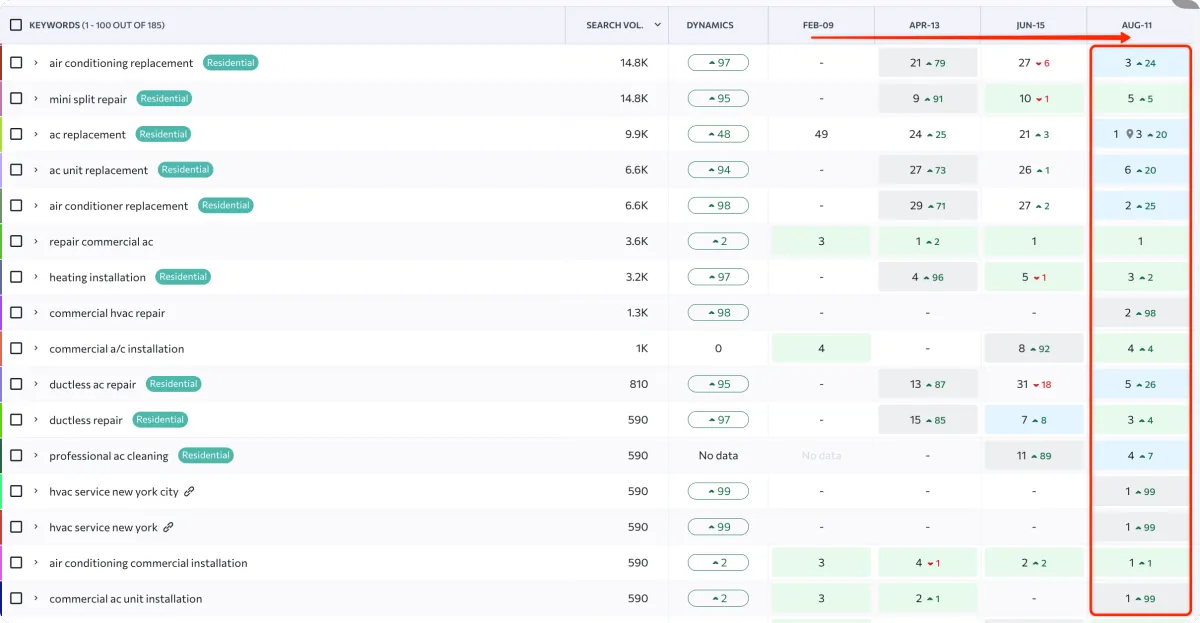Image resolution: width=1200 pixels, height=623 pixels.
Task: Click keyword 'commercial ac unit installation'
Action: tap(126, 599)
